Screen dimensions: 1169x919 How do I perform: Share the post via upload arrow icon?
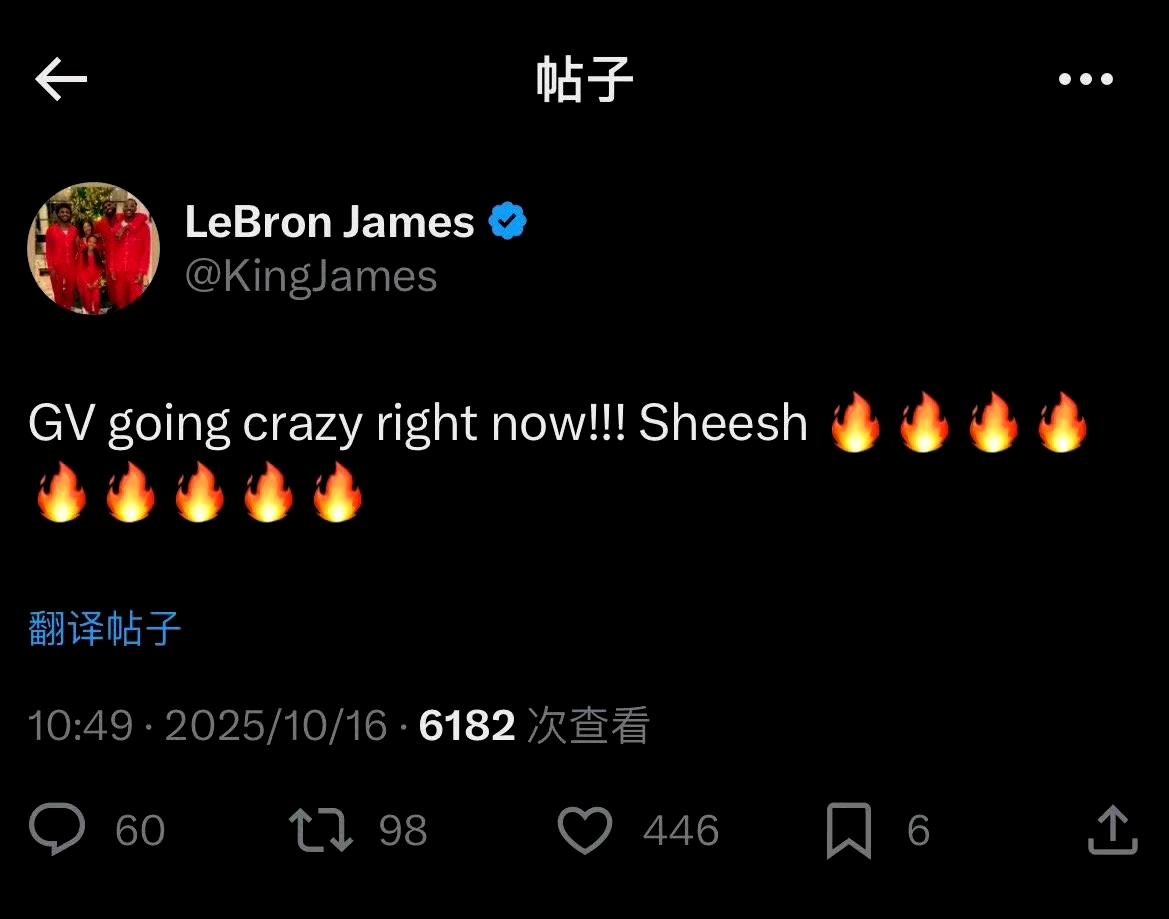pyautogui.click(x=1112, y=830)
